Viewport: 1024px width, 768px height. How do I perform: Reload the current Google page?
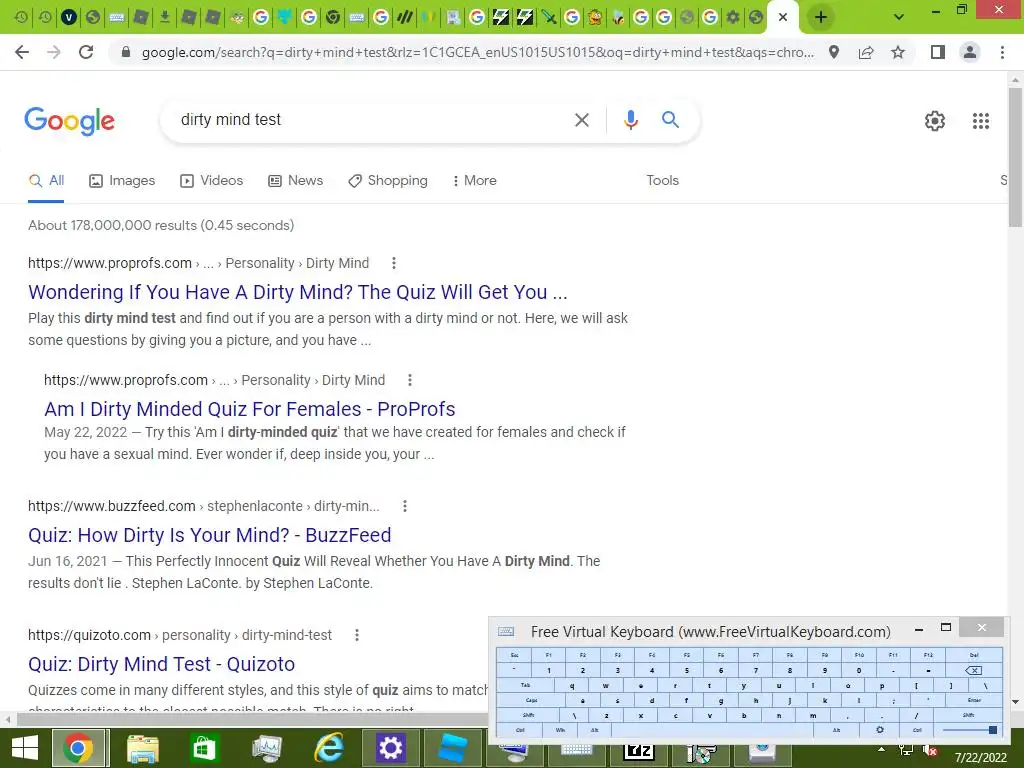coord(86,52)
